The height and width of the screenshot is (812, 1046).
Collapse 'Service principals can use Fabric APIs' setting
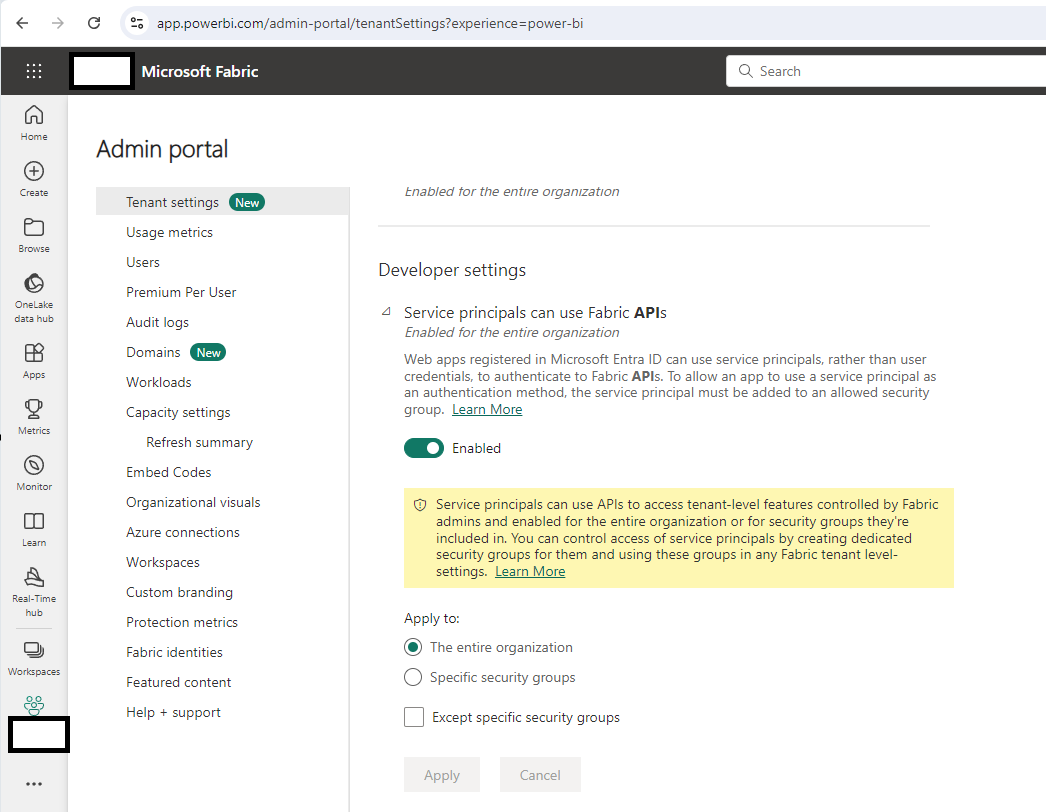(386, 312)
